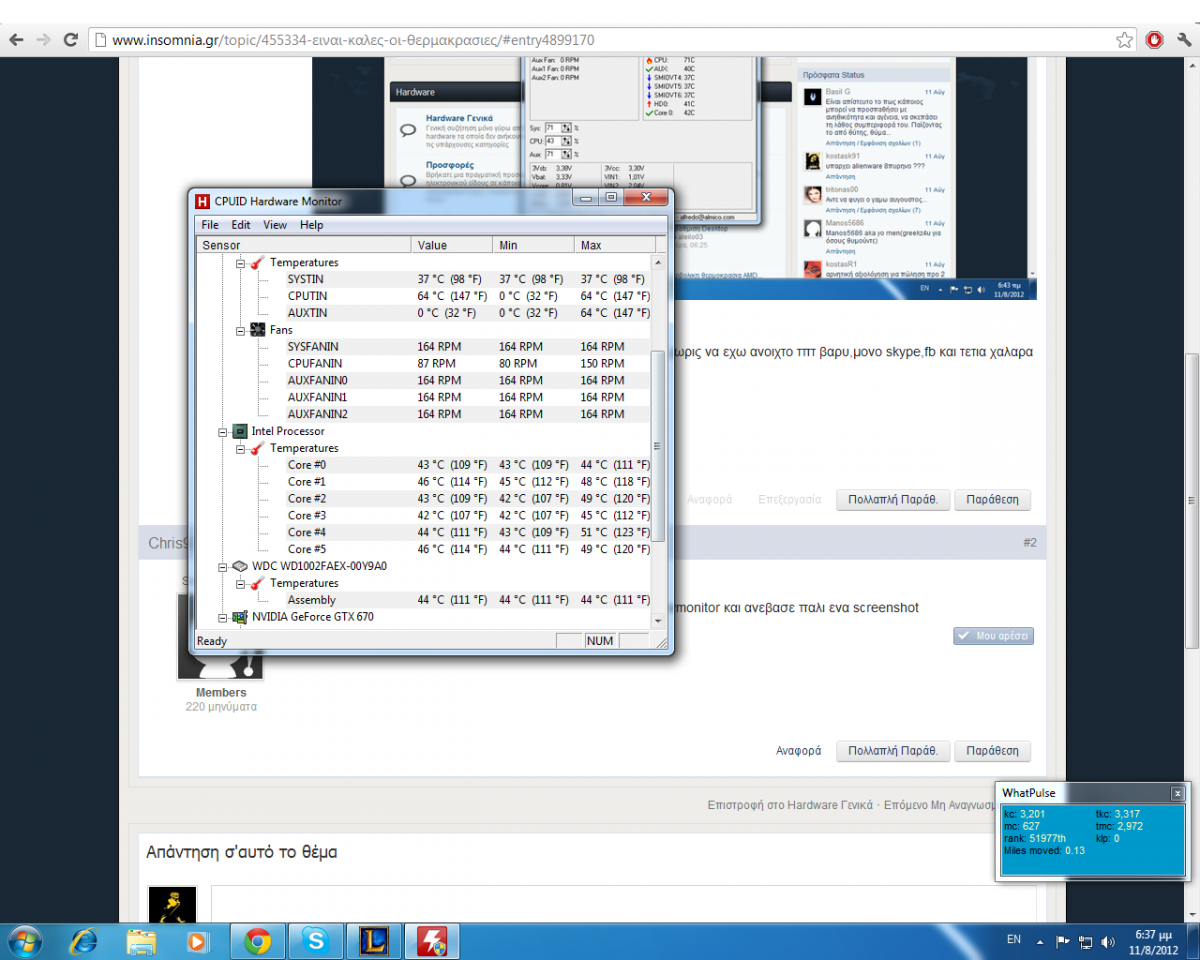Viewport: 1200px width, 960px height.
Task: Click the red Adblock icon in Chrome toolbar
Action: tap(1155, 40)
